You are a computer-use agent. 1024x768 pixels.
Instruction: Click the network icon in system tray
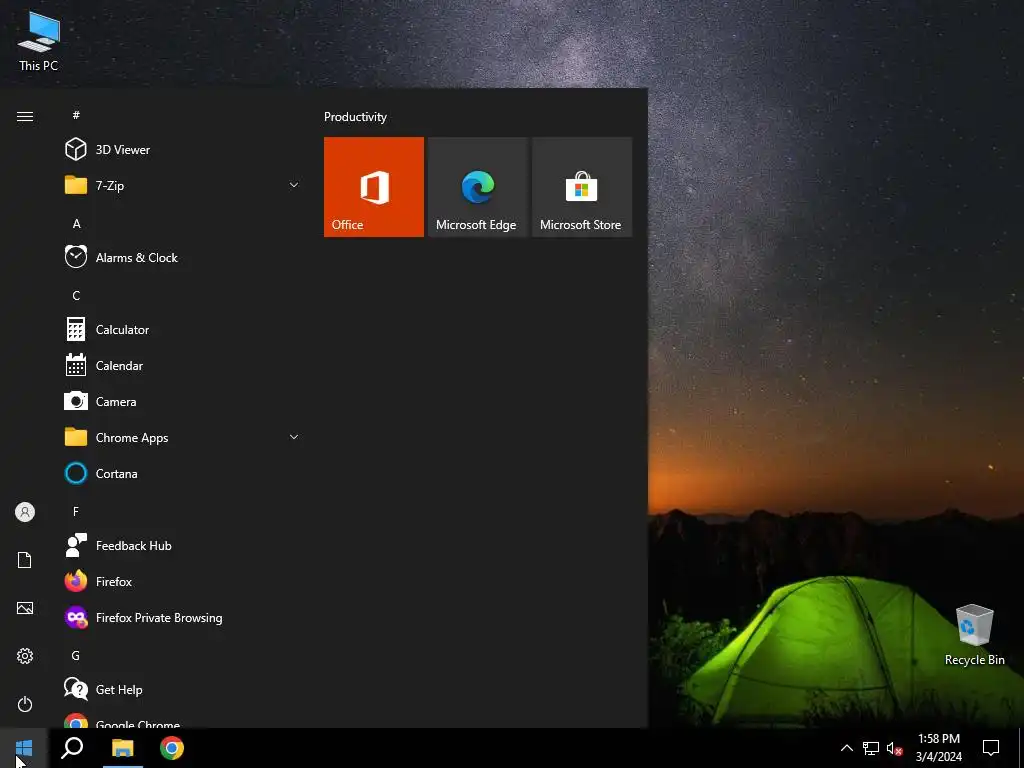pyautogui.click(x=871, y=748)
